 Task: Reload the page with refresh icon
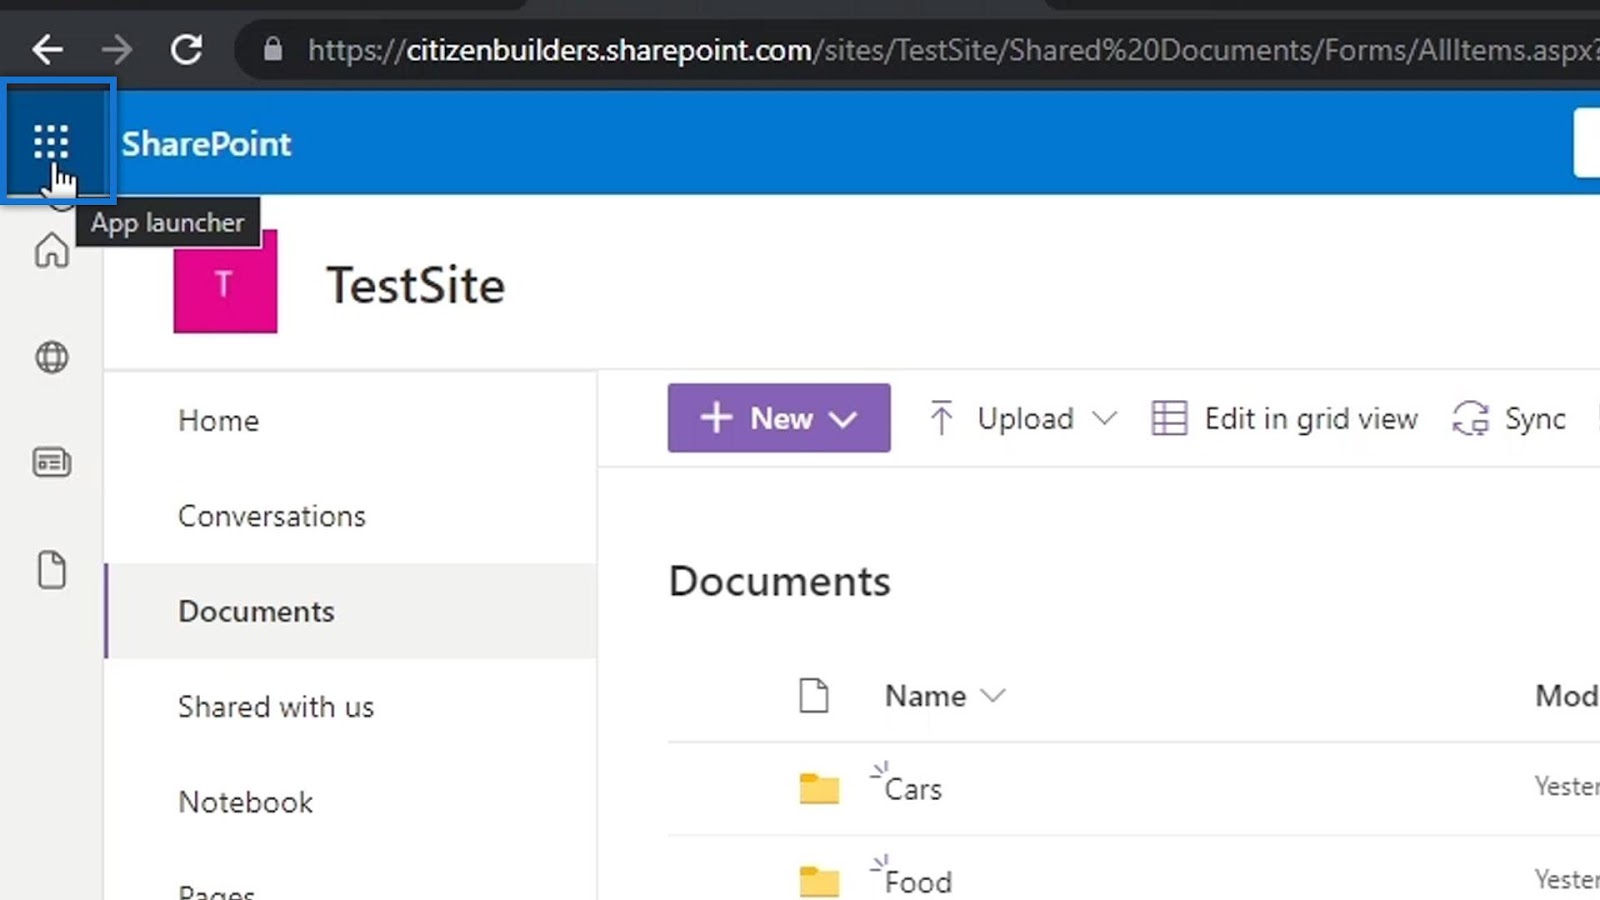[x=186, y=49]
